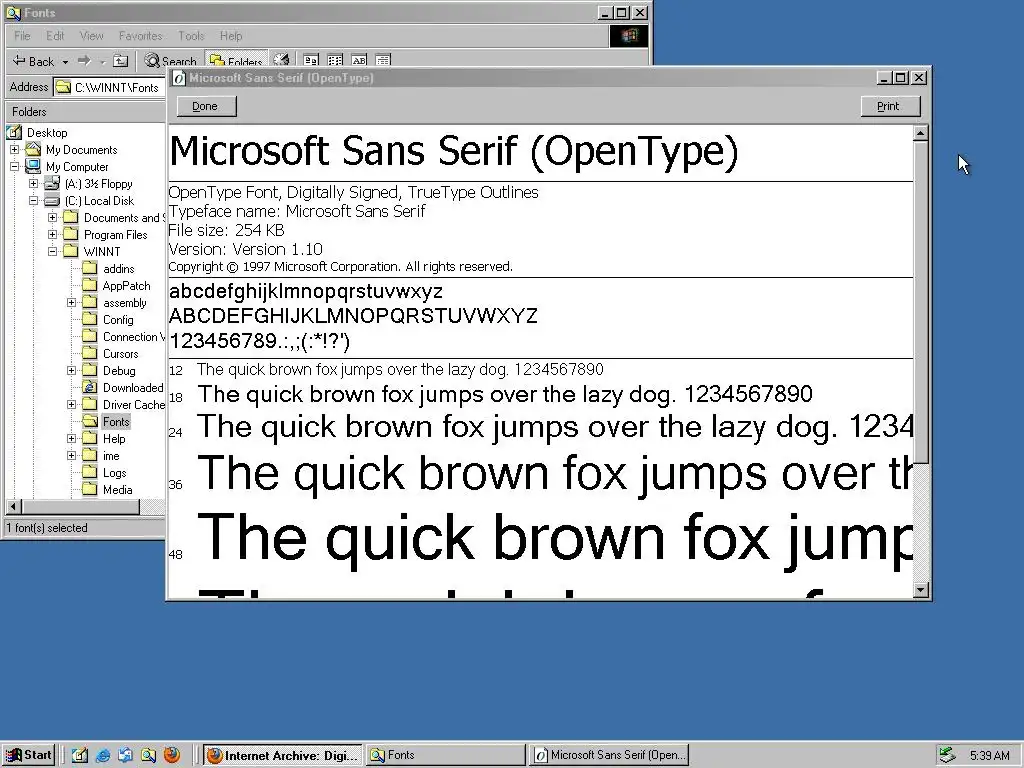The image size is (1024, 768).
Task: Click Done in the font viewer
Action: (x=205, y=106)
